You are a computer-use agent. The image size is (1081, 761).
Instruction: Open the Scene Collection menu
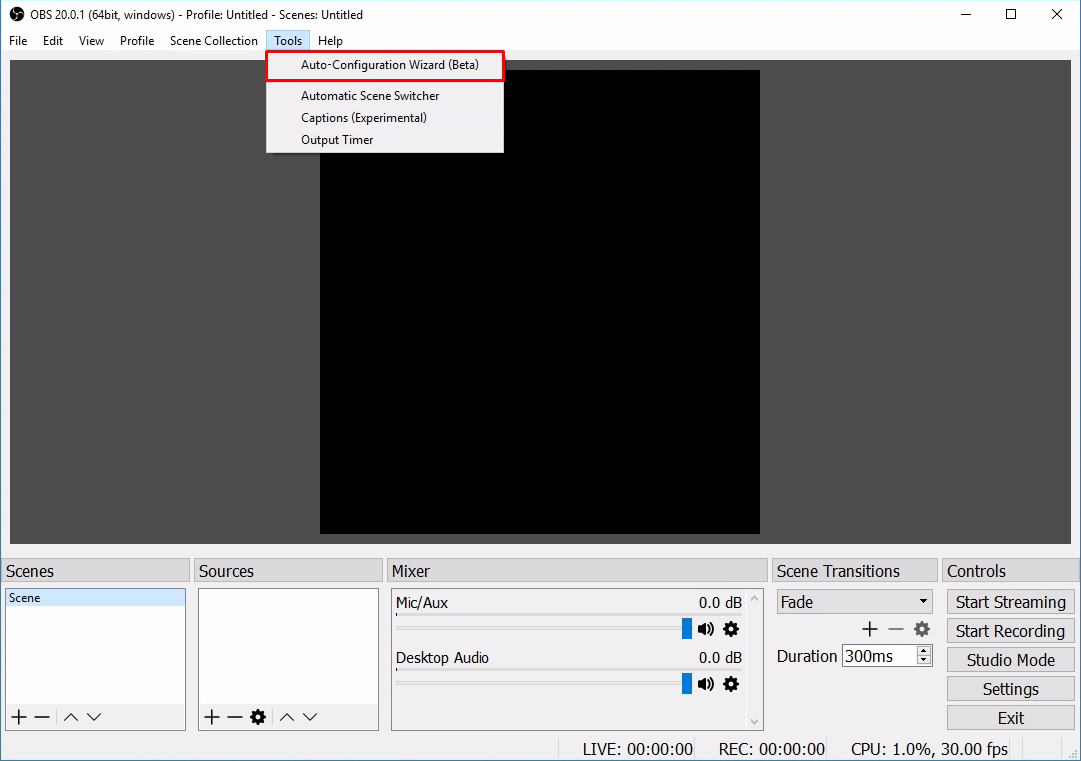tap(214, 41)
